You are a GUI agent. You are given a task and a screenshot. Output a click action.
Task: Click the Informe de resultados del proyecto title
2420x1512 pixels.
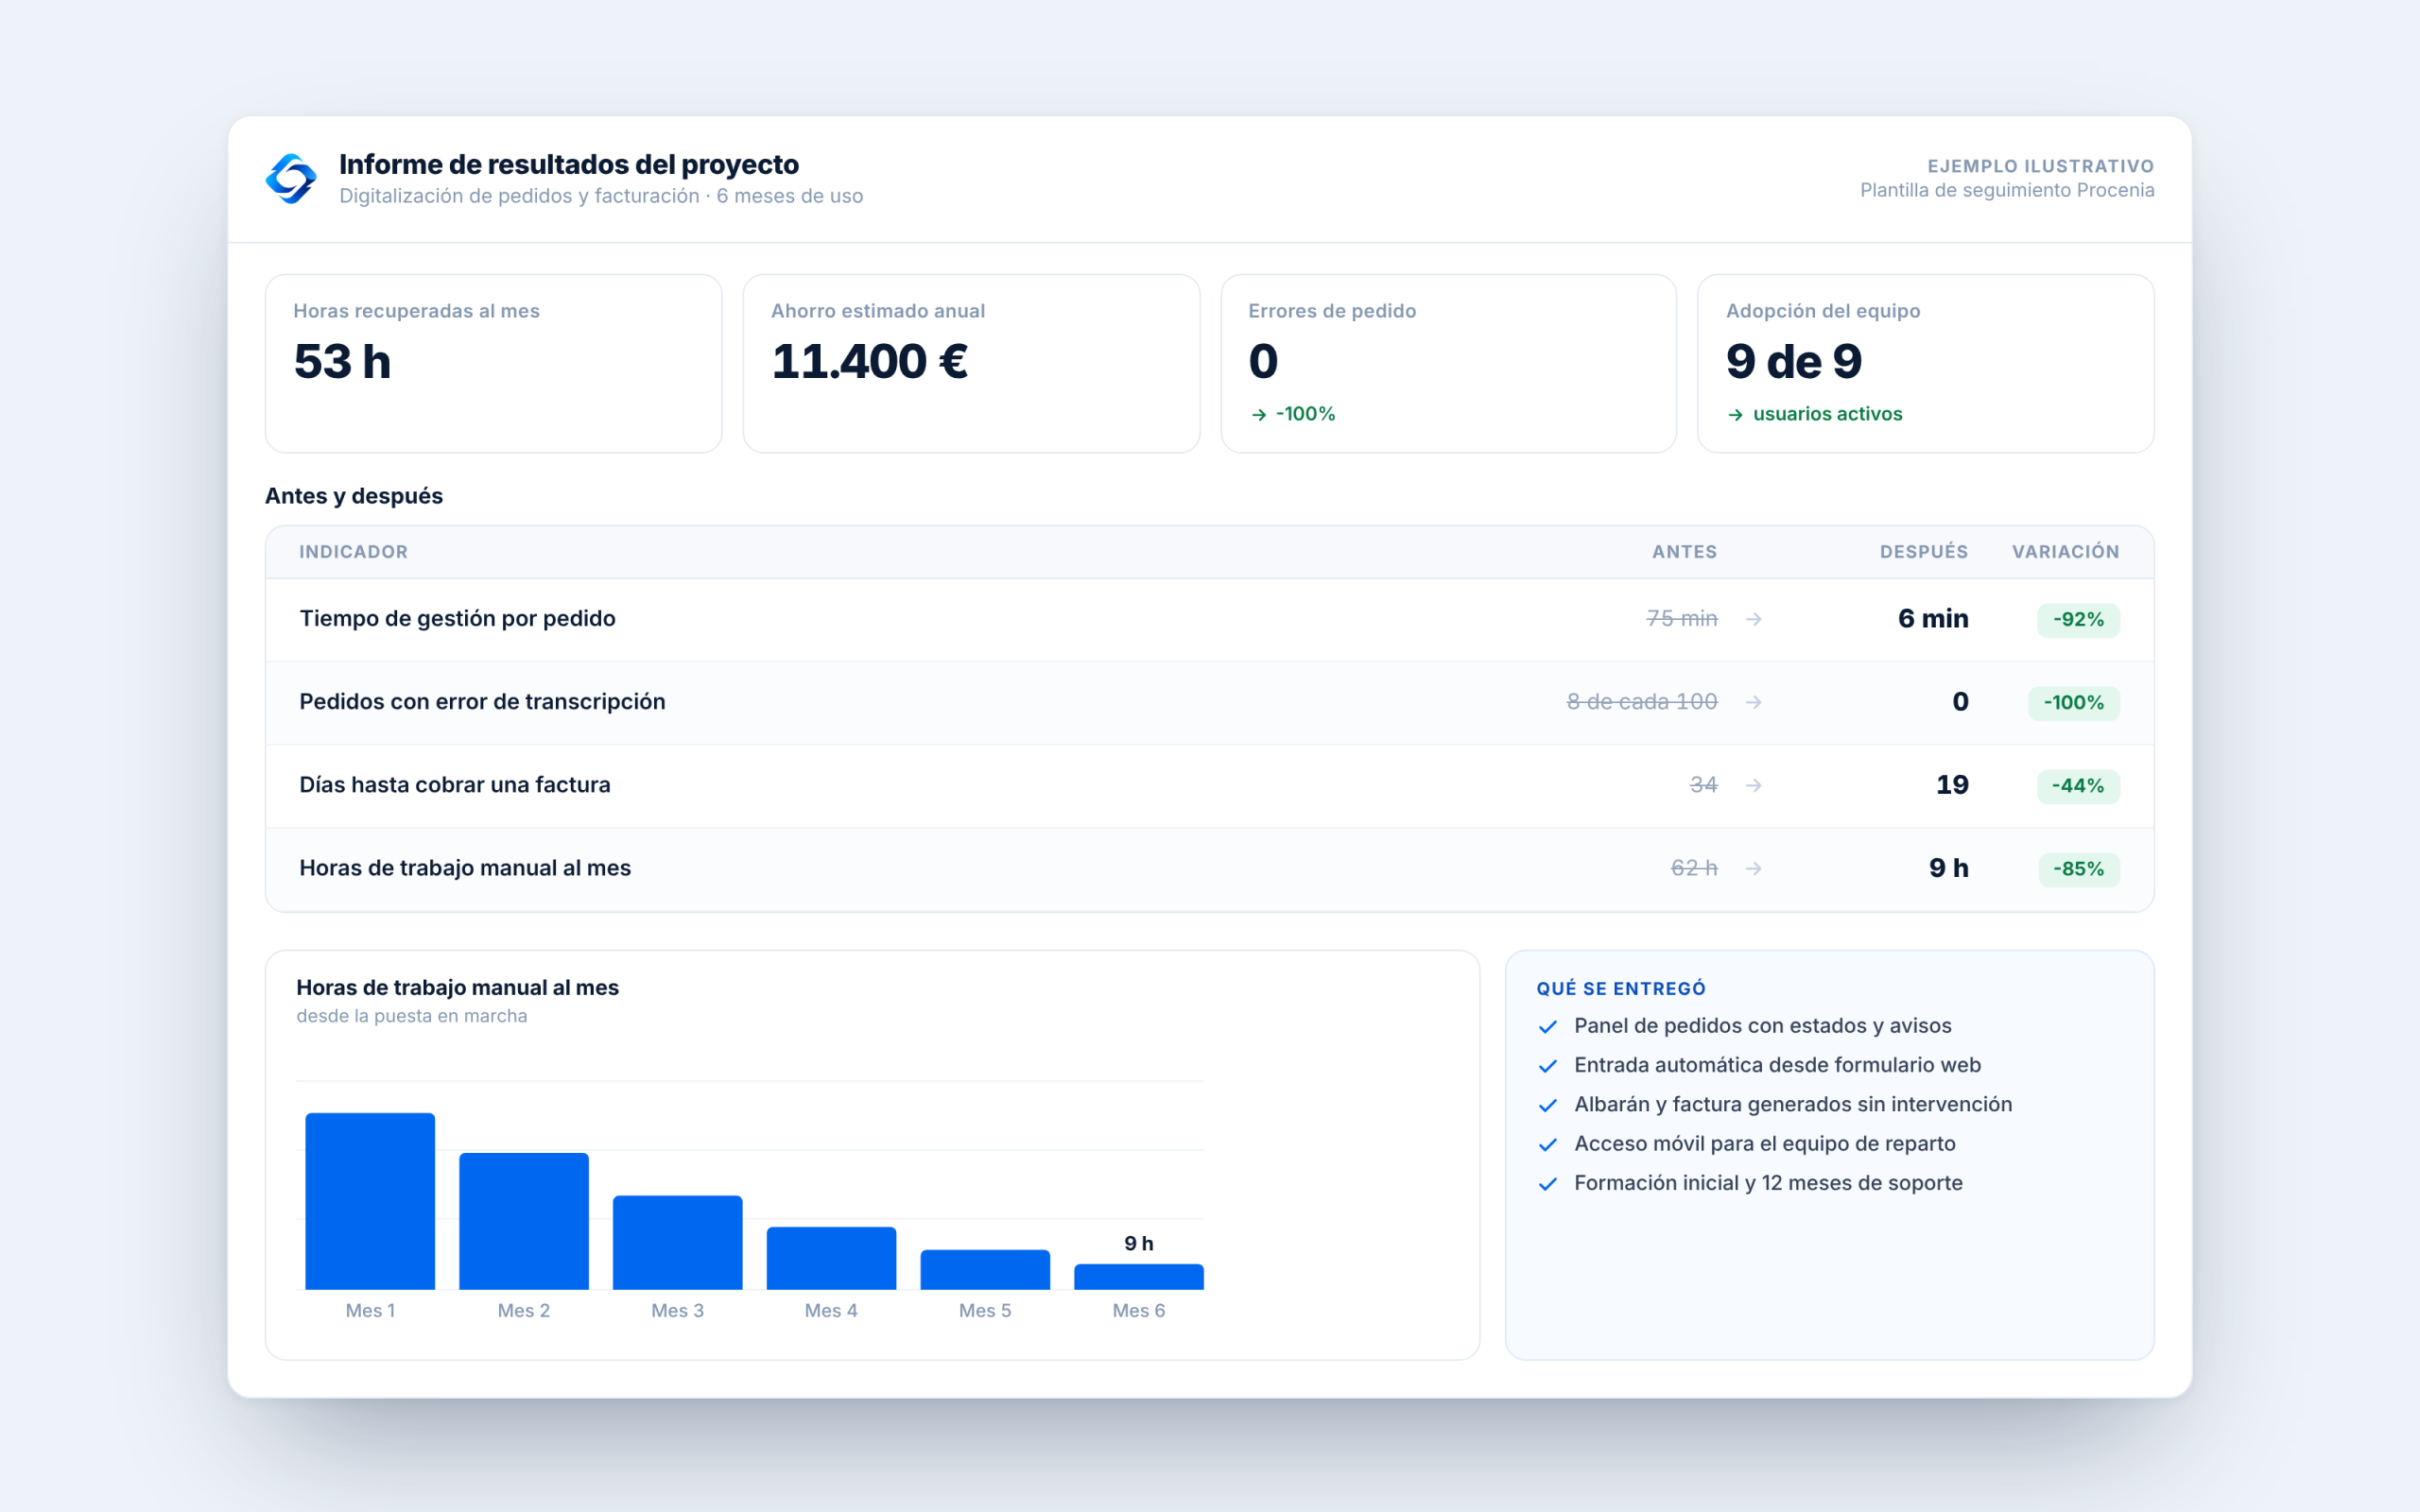pyautogui.click(x=569, y=164)
